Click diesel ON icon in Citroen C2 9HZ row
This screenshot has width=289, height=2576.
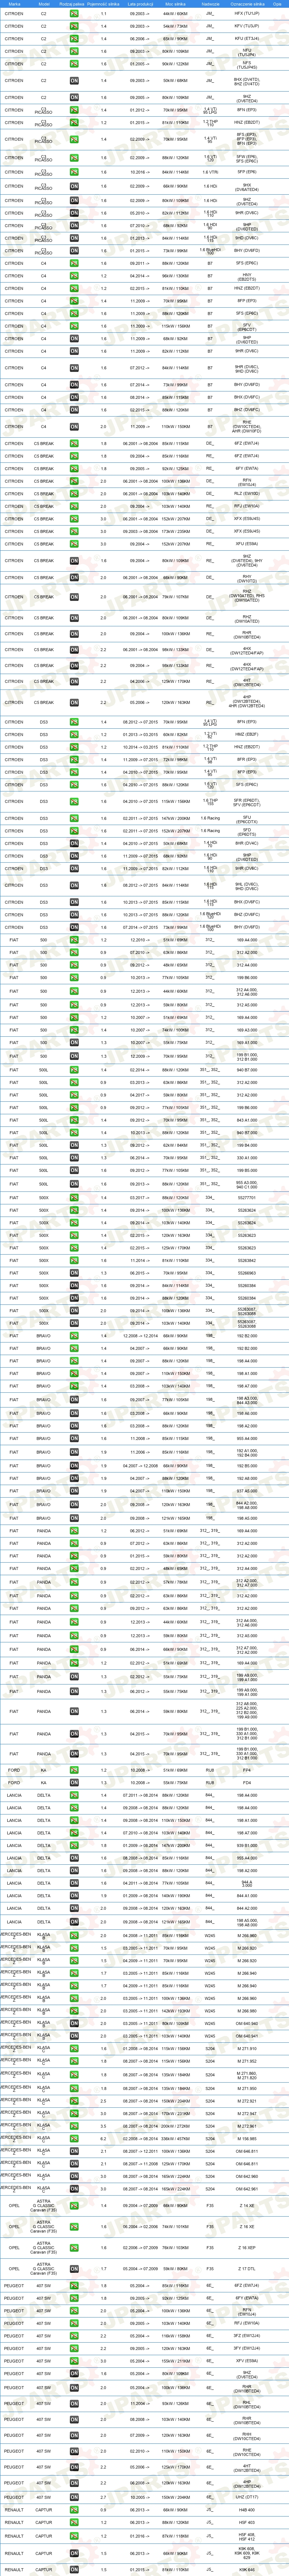point(74,98)
